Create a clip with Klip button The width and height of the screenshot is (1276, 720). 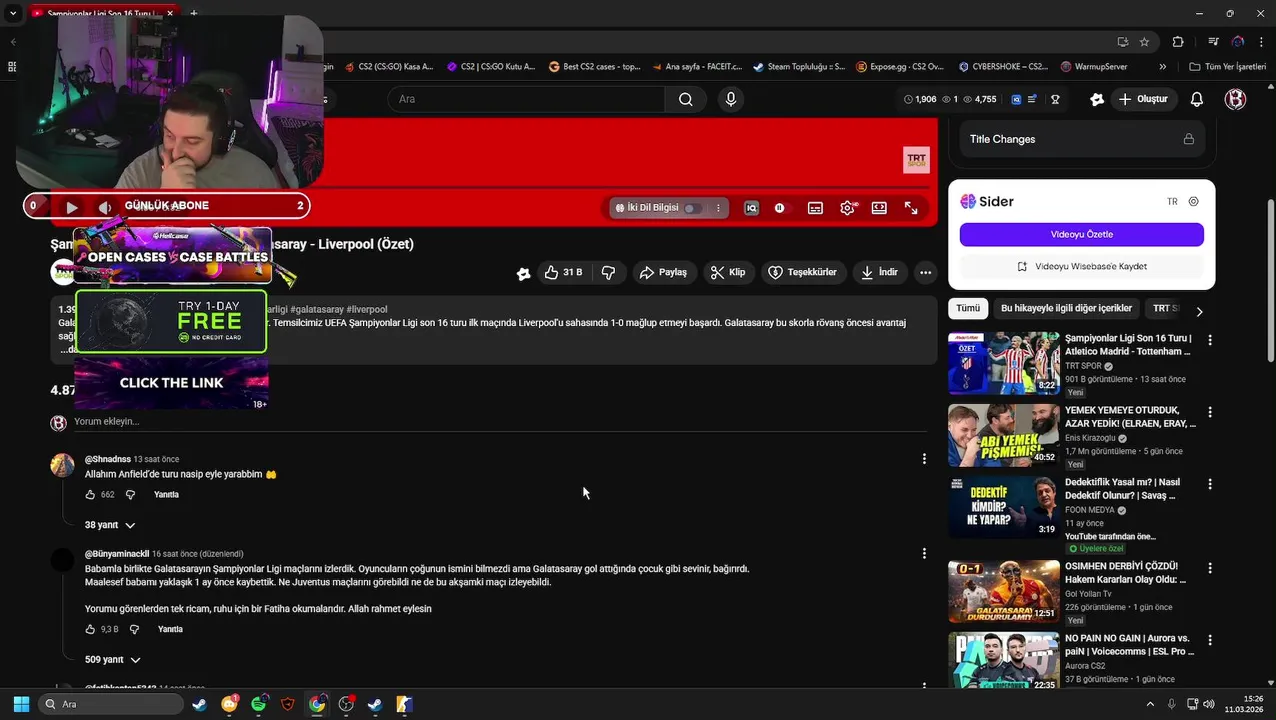pyautogui.click(x=728, y=272)
